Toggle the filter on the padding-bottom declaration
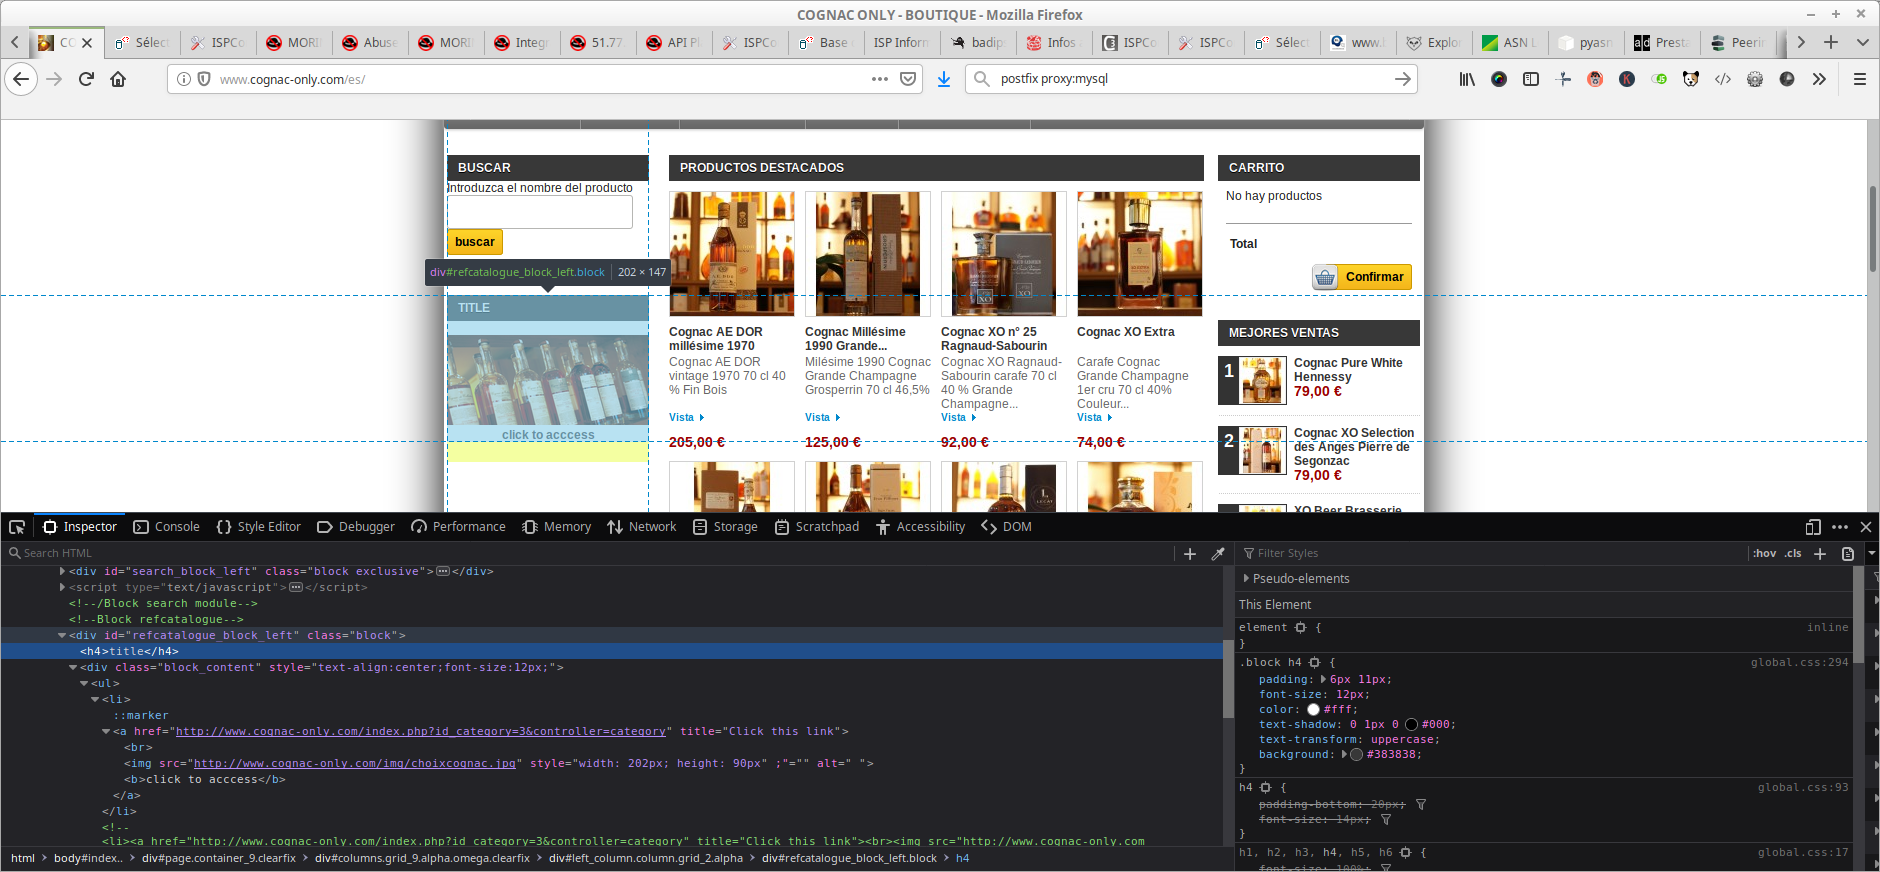This screenshot has height=872, width=1880. coord(1421,804)
